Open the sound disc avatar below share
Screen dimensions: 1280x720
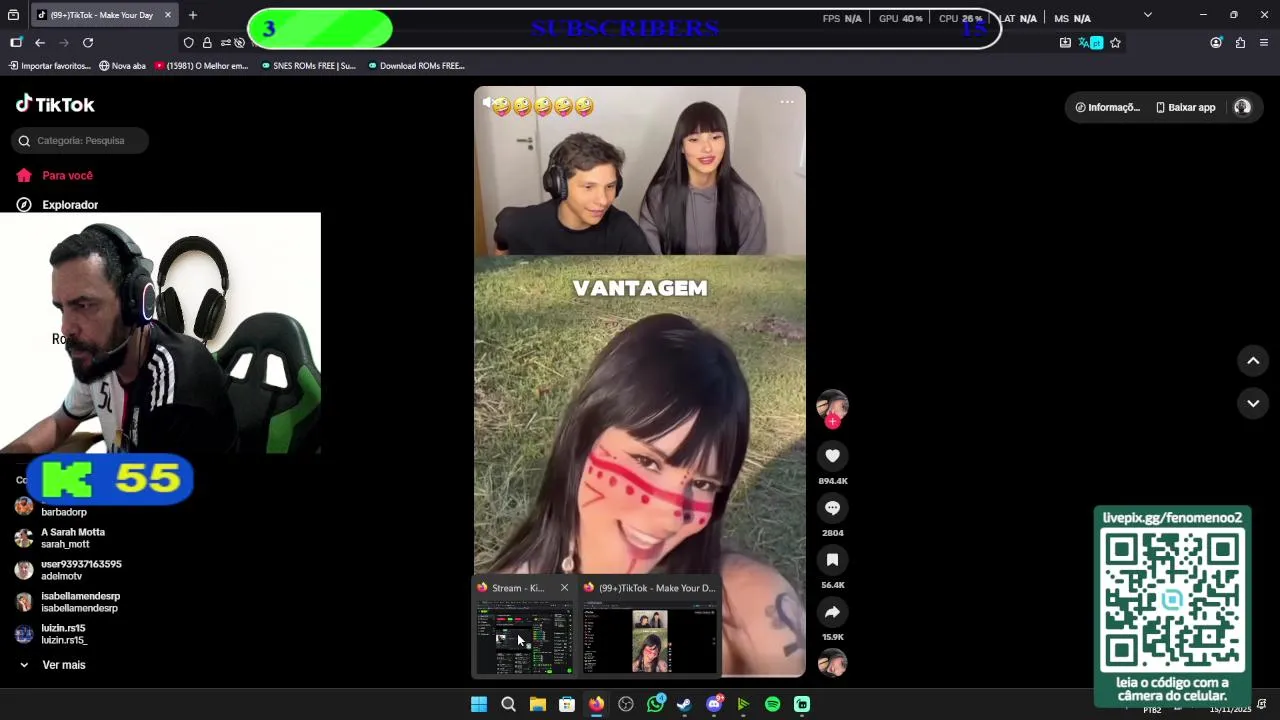832,663
